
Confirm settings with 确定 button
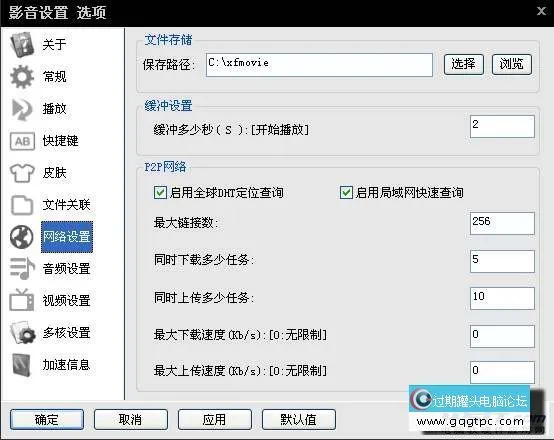click(x=47, y=420)
